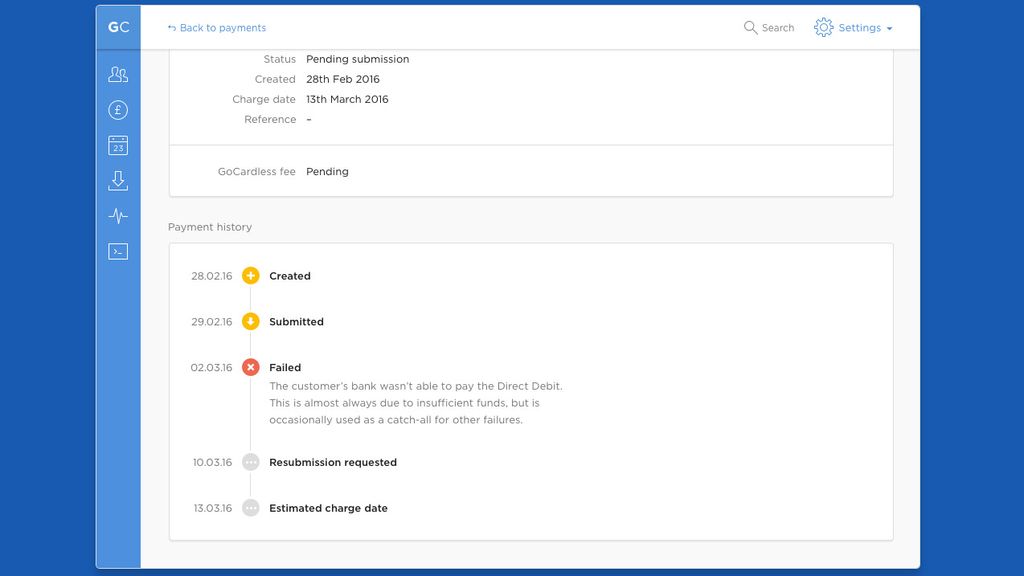Click the GC logo in the sidebar
Screen dimensions: 1024x576
pyautogui.click(x=118, y=28)
